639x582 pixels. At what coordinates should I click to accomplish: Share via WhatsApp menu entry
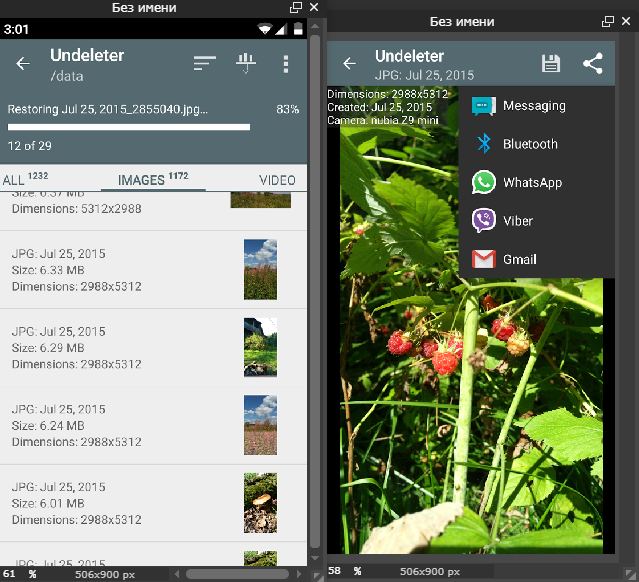(537, 182)
